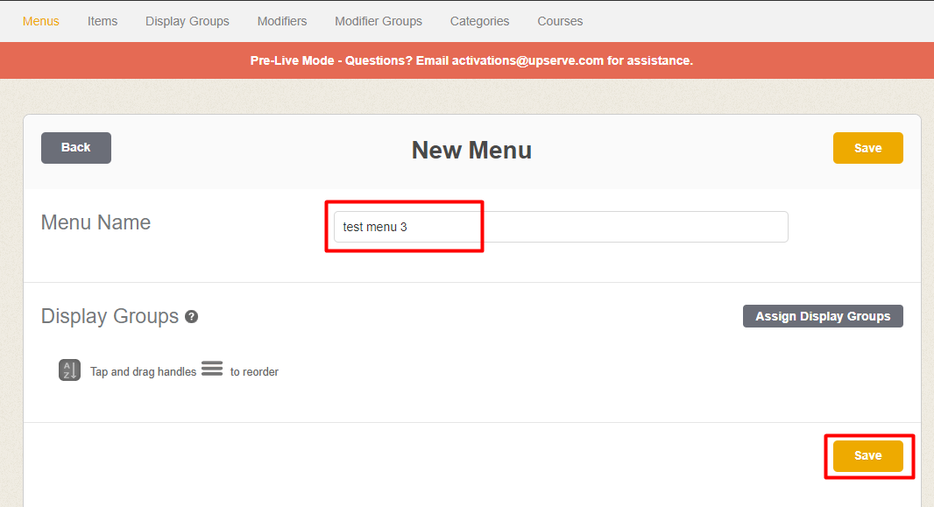This screenshot has width=934, height=507.
Task: Click the 'Tap and drag handles' hint text
Action: [143, 372]
